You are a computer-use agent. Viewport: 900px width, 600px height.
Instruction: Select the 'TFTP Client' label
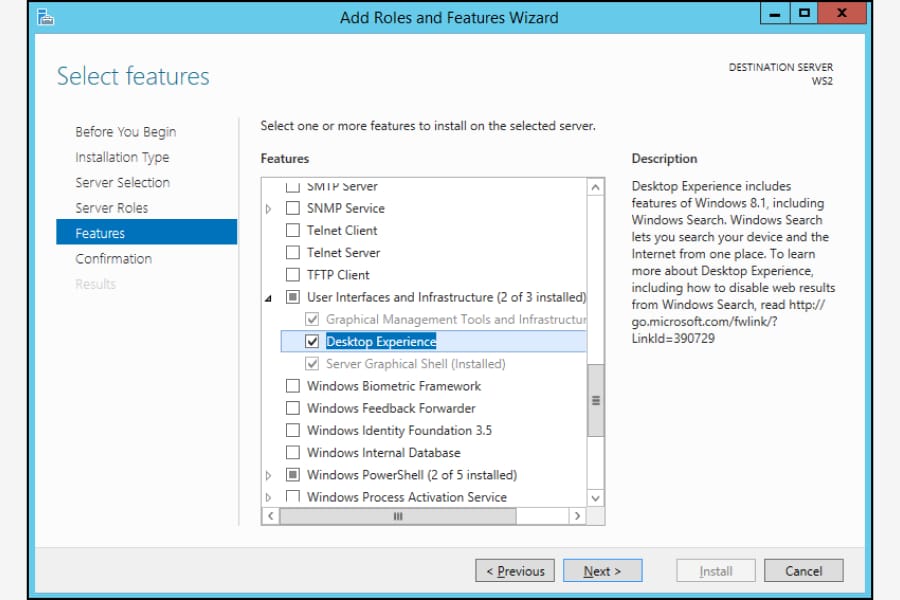click(338, 274)
